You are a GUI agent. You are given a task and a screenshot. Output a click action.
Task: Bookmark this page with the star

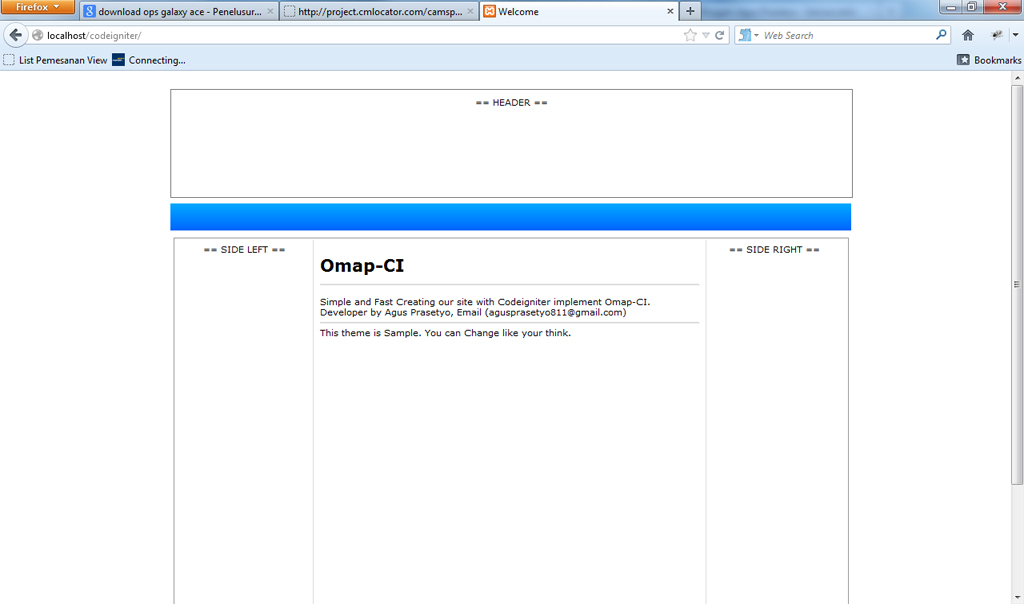[690, 35]
